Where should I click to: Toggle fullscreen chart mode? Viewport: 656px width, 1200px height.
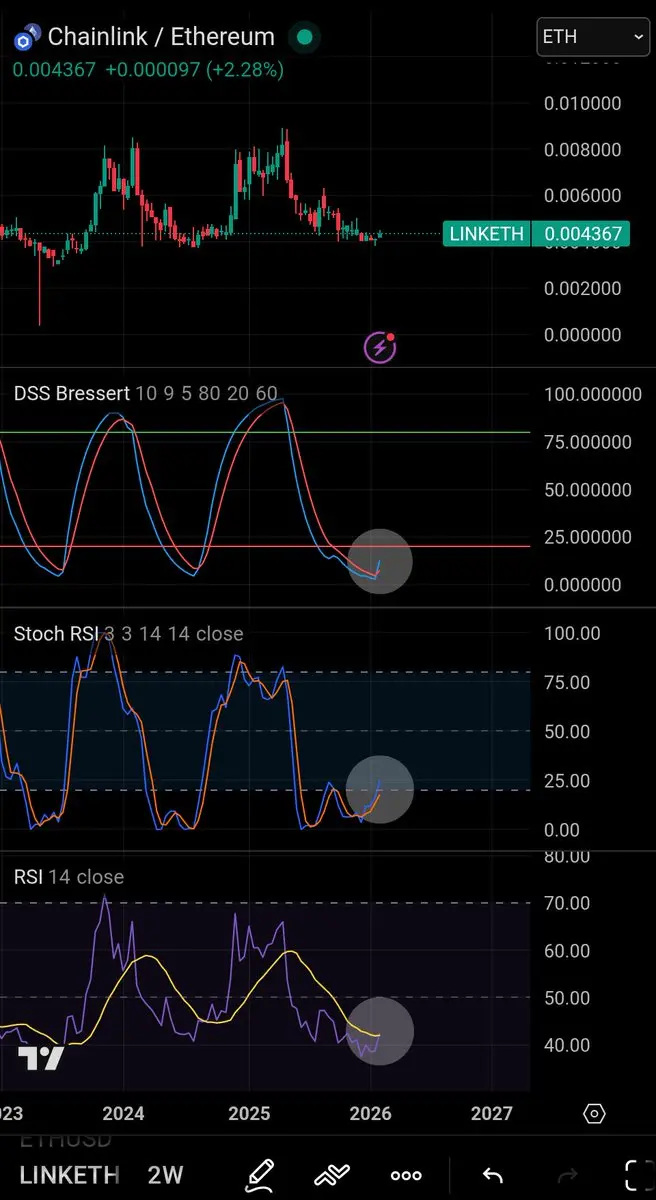pos(637,1175)
